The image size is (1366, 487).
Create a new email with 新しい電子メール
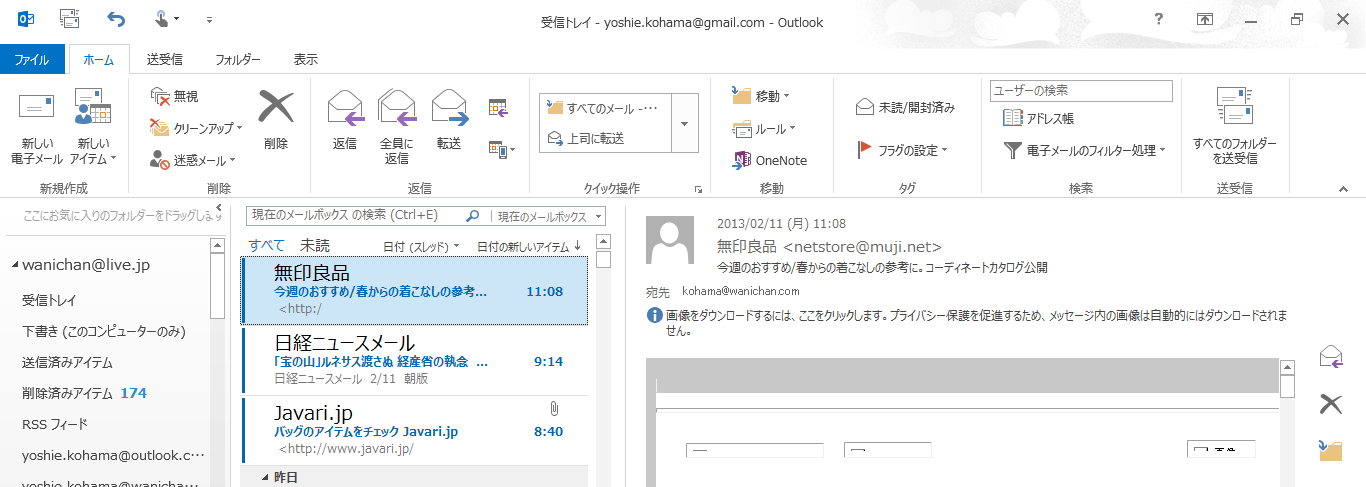pyautogui.click(x=36, y=126)
